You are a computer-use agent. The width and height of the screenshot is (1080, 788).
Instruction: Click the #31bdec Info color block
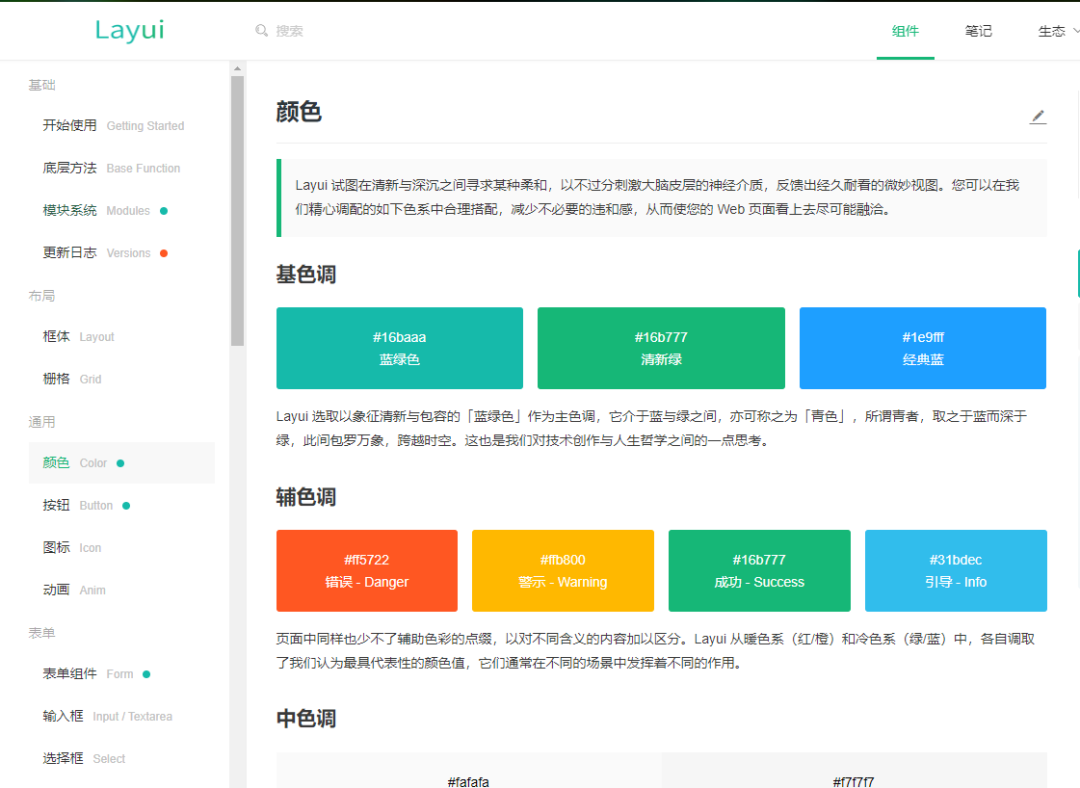click(955, 571)
